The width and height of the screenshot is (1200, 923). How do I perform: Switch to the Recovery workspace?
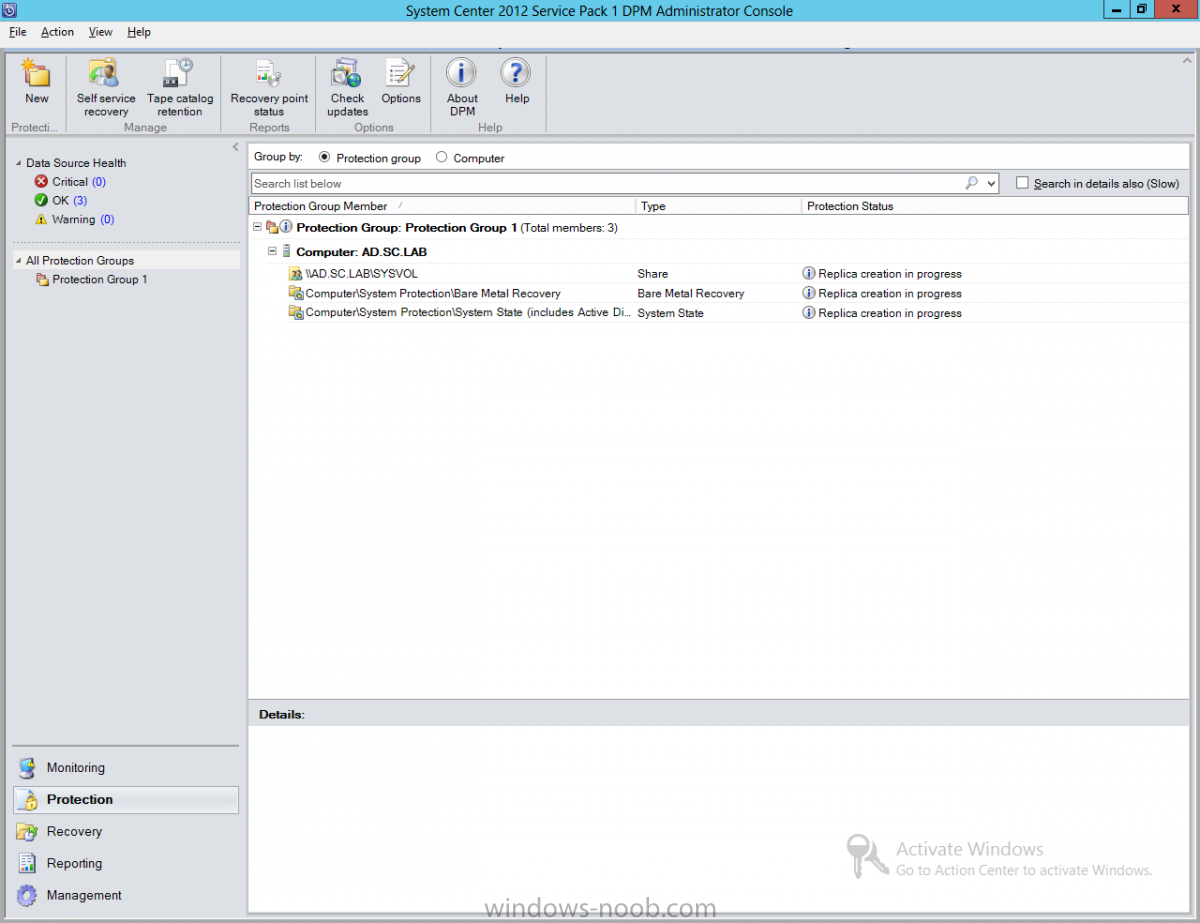pos(126,832)
